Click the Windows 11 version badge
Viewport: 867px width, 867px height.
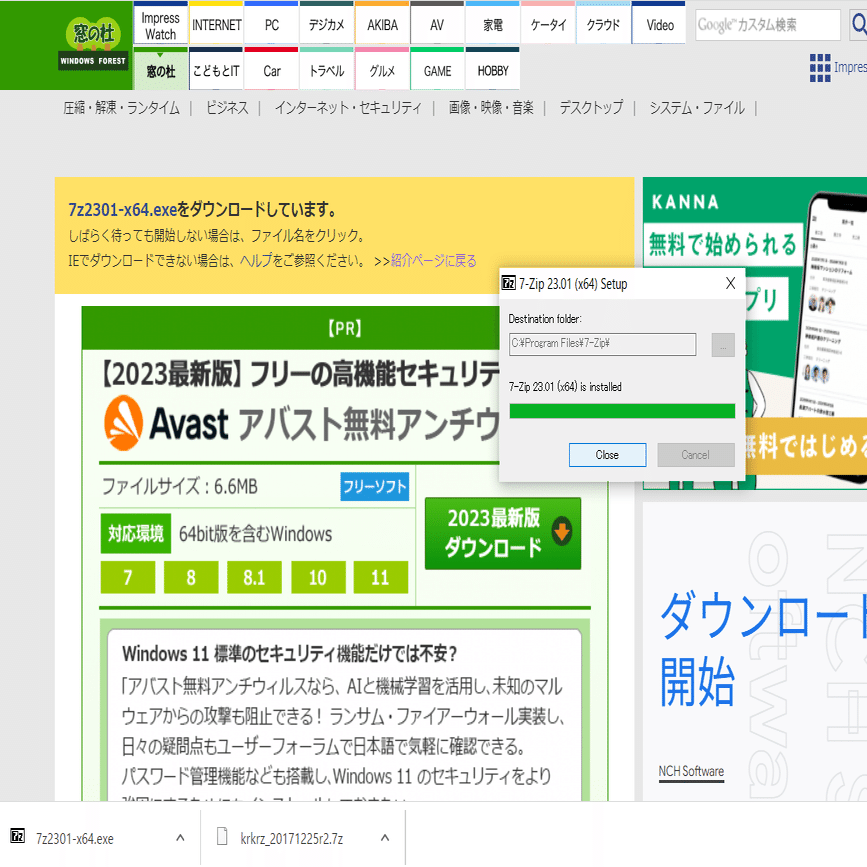[380, 577]
